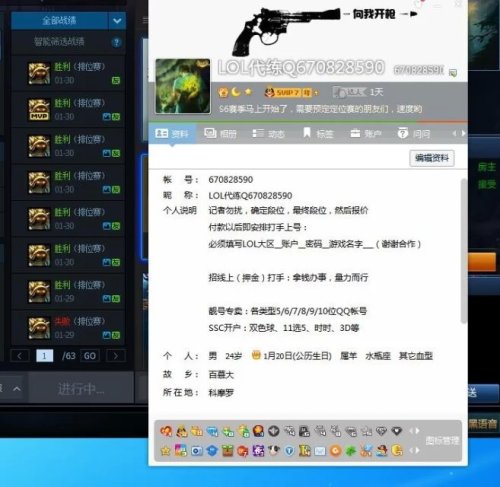Click the MVP champion icon in match list

(x=39, y=110)
